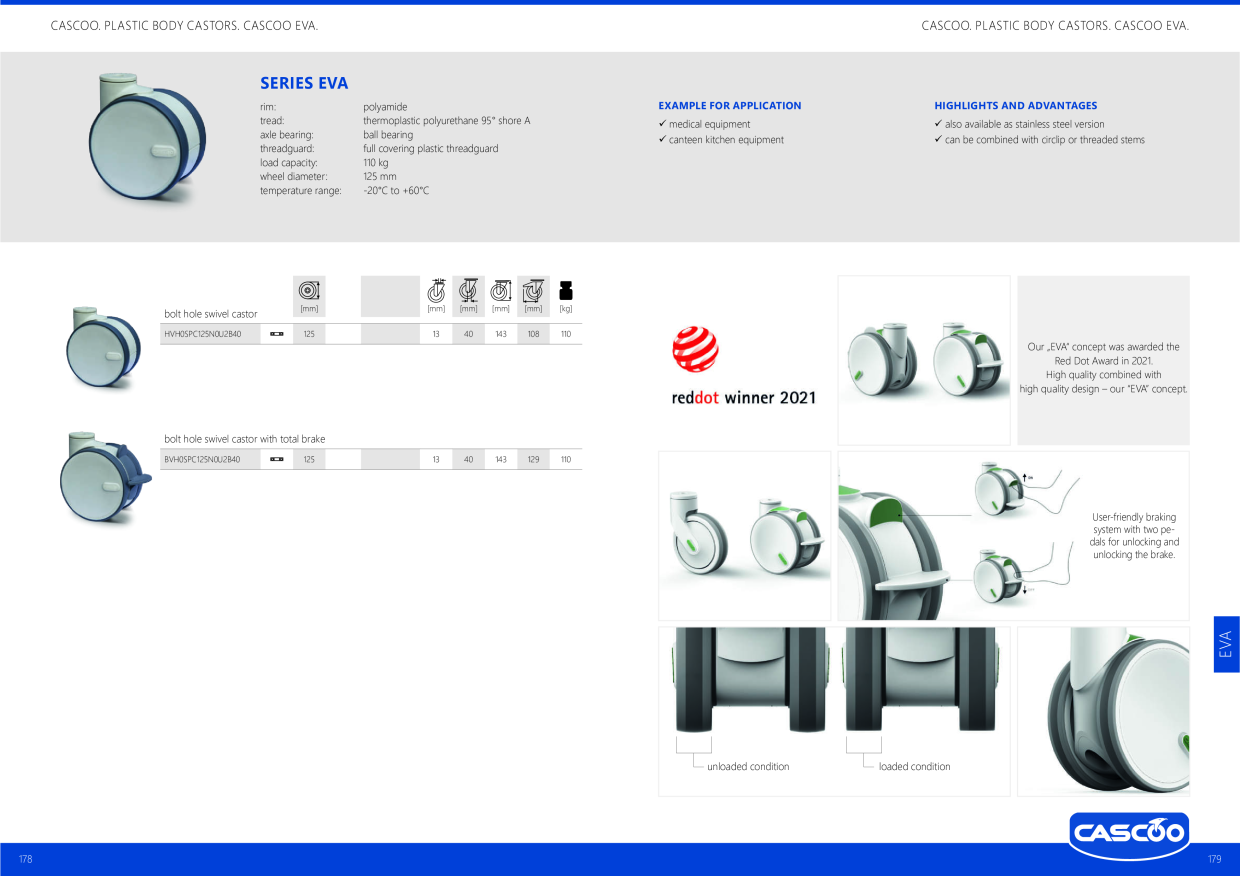This screenshot has height=876, width=1240.
Task: Click the 'reddot winner 2021' text
Action: (744, 397)
